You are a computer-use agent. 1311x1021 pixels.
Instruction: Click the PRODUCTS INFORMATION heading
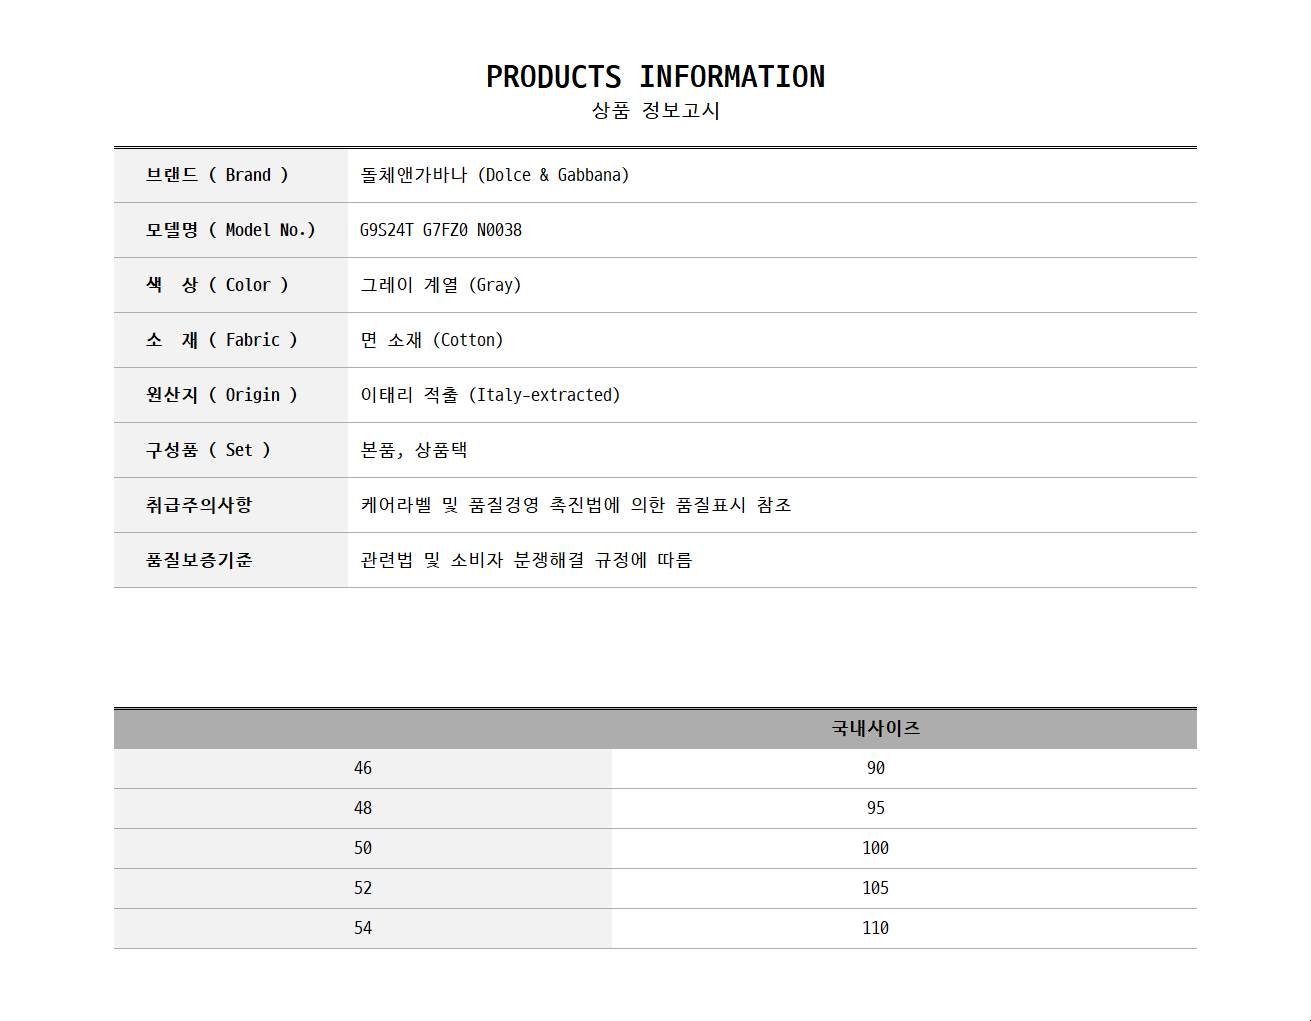pyautogui.click(x=655, y=77)
